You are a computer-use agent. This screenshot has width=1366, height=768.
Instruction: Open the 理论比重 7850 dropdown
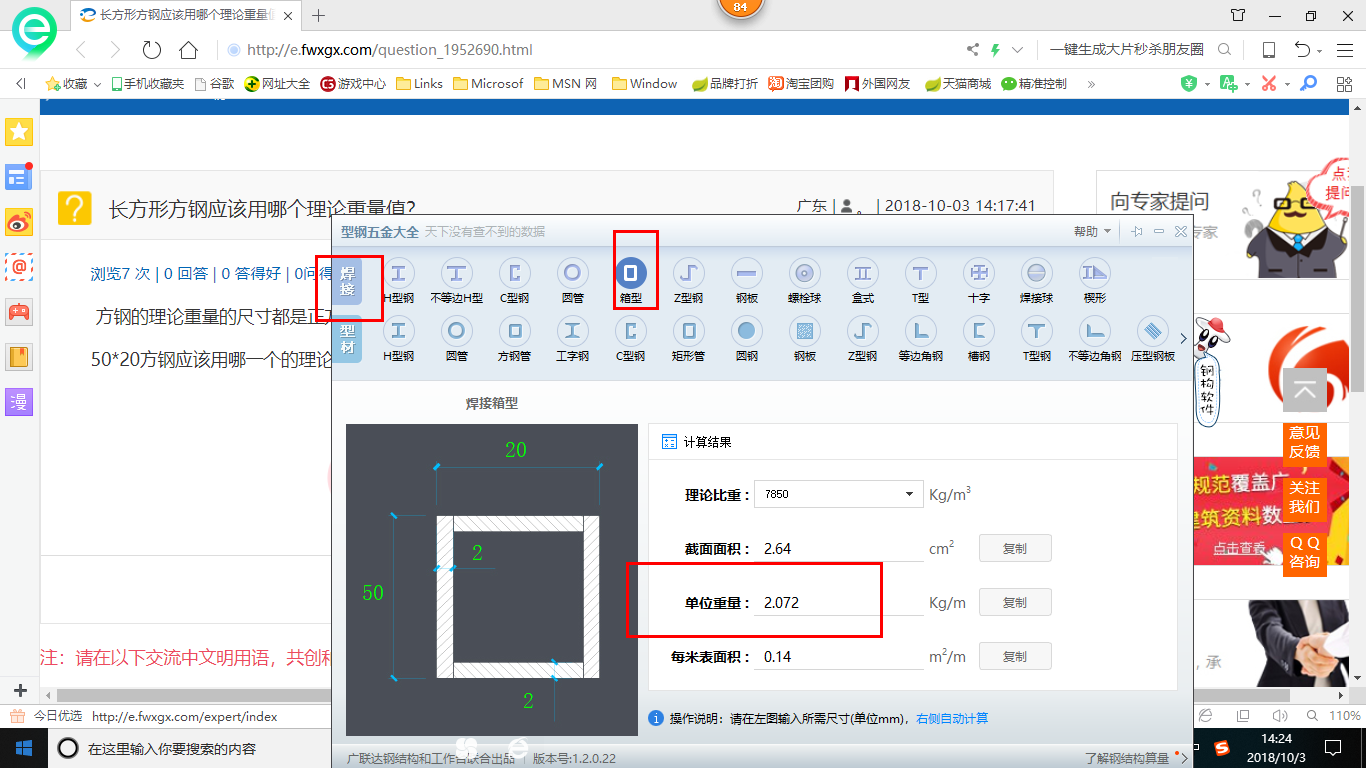point(838,494)
